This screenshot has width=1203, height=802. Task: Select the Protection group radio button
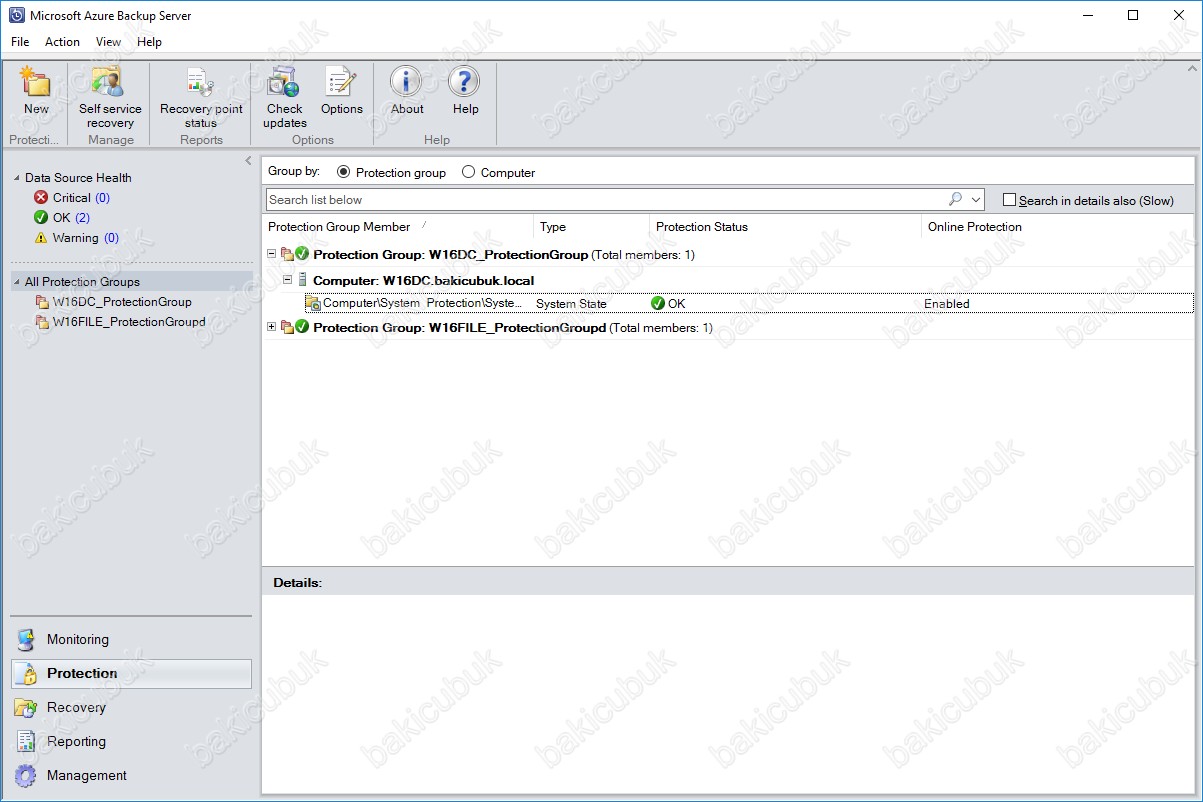(x=343, y=172)
